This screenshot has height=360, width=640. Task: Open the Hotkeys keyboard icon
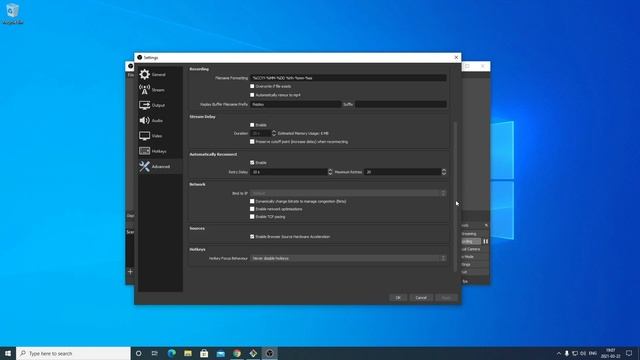(144, 151)
